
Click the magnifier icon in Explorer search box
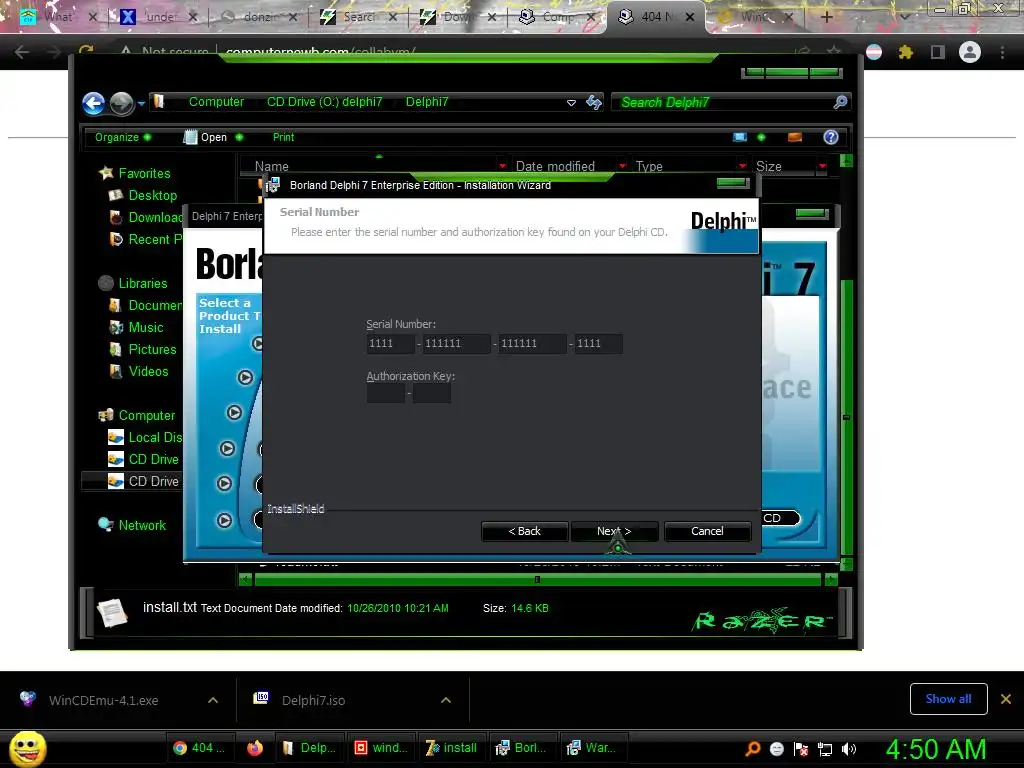click(x=840, y=102)
